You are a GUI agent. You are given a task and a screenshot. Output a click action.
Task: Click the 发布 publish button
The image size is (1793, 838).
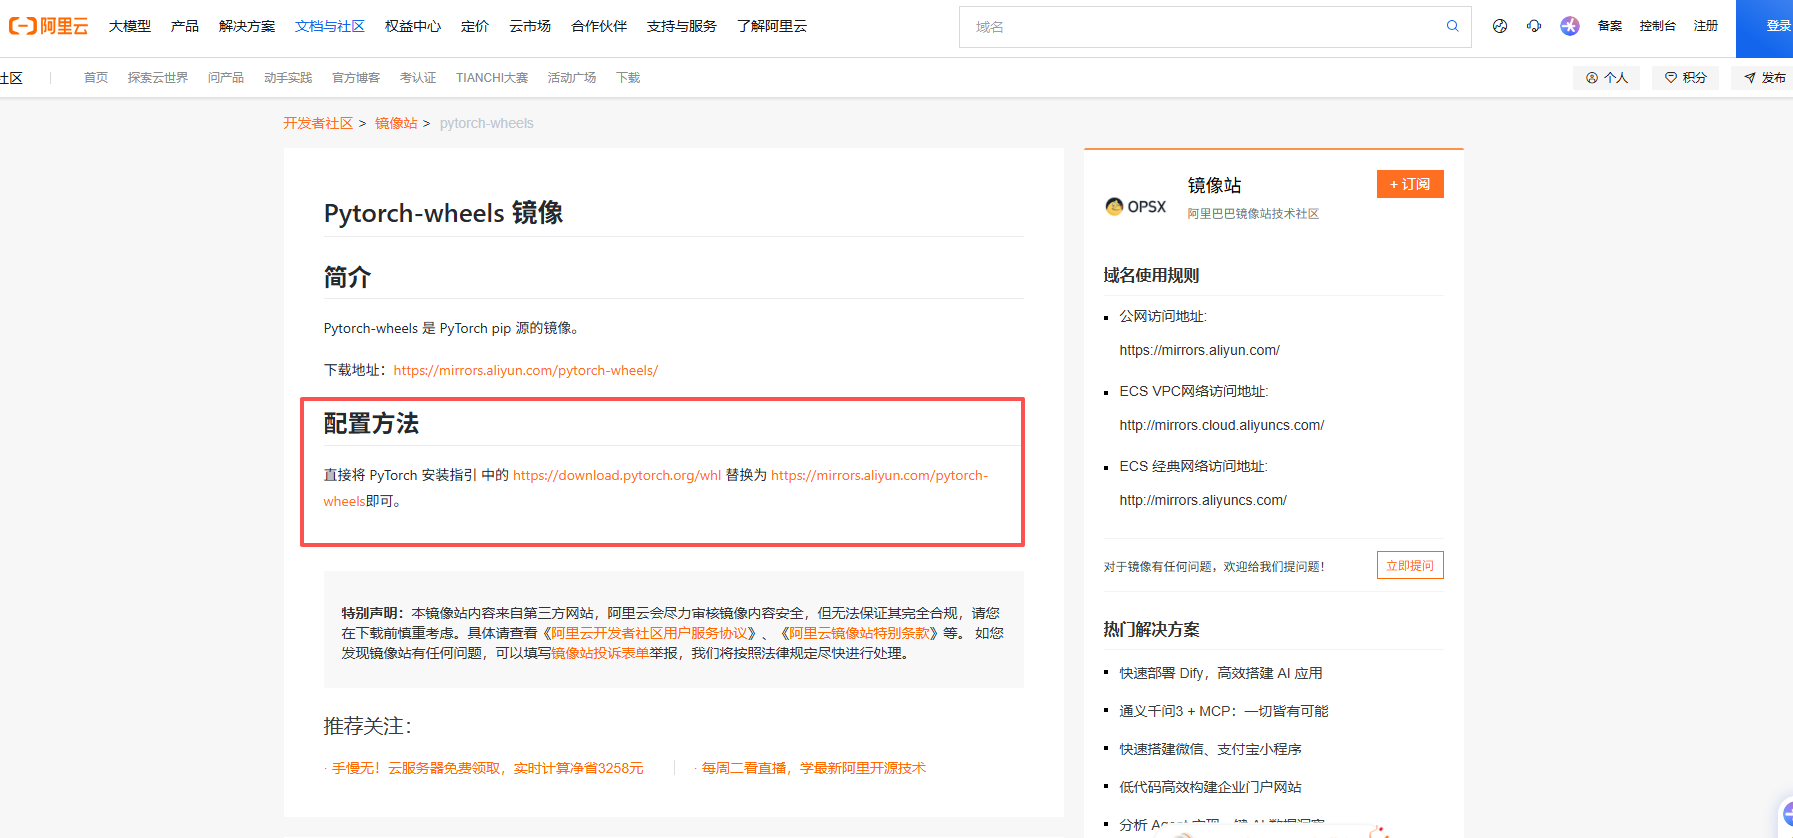1764,78
